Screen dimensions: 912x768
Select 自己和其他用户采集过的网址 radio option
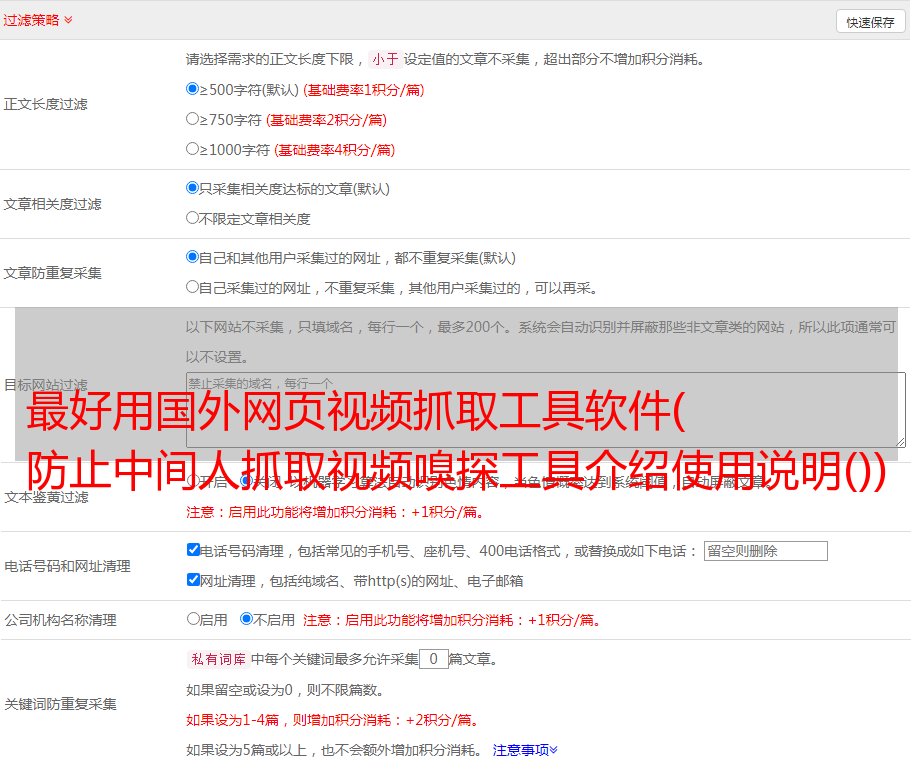[193, 257]
